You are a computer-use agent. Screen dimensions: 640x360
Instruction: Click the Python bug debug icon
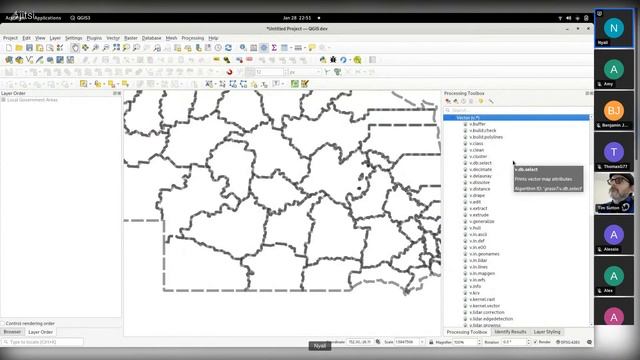coord(333,60)
